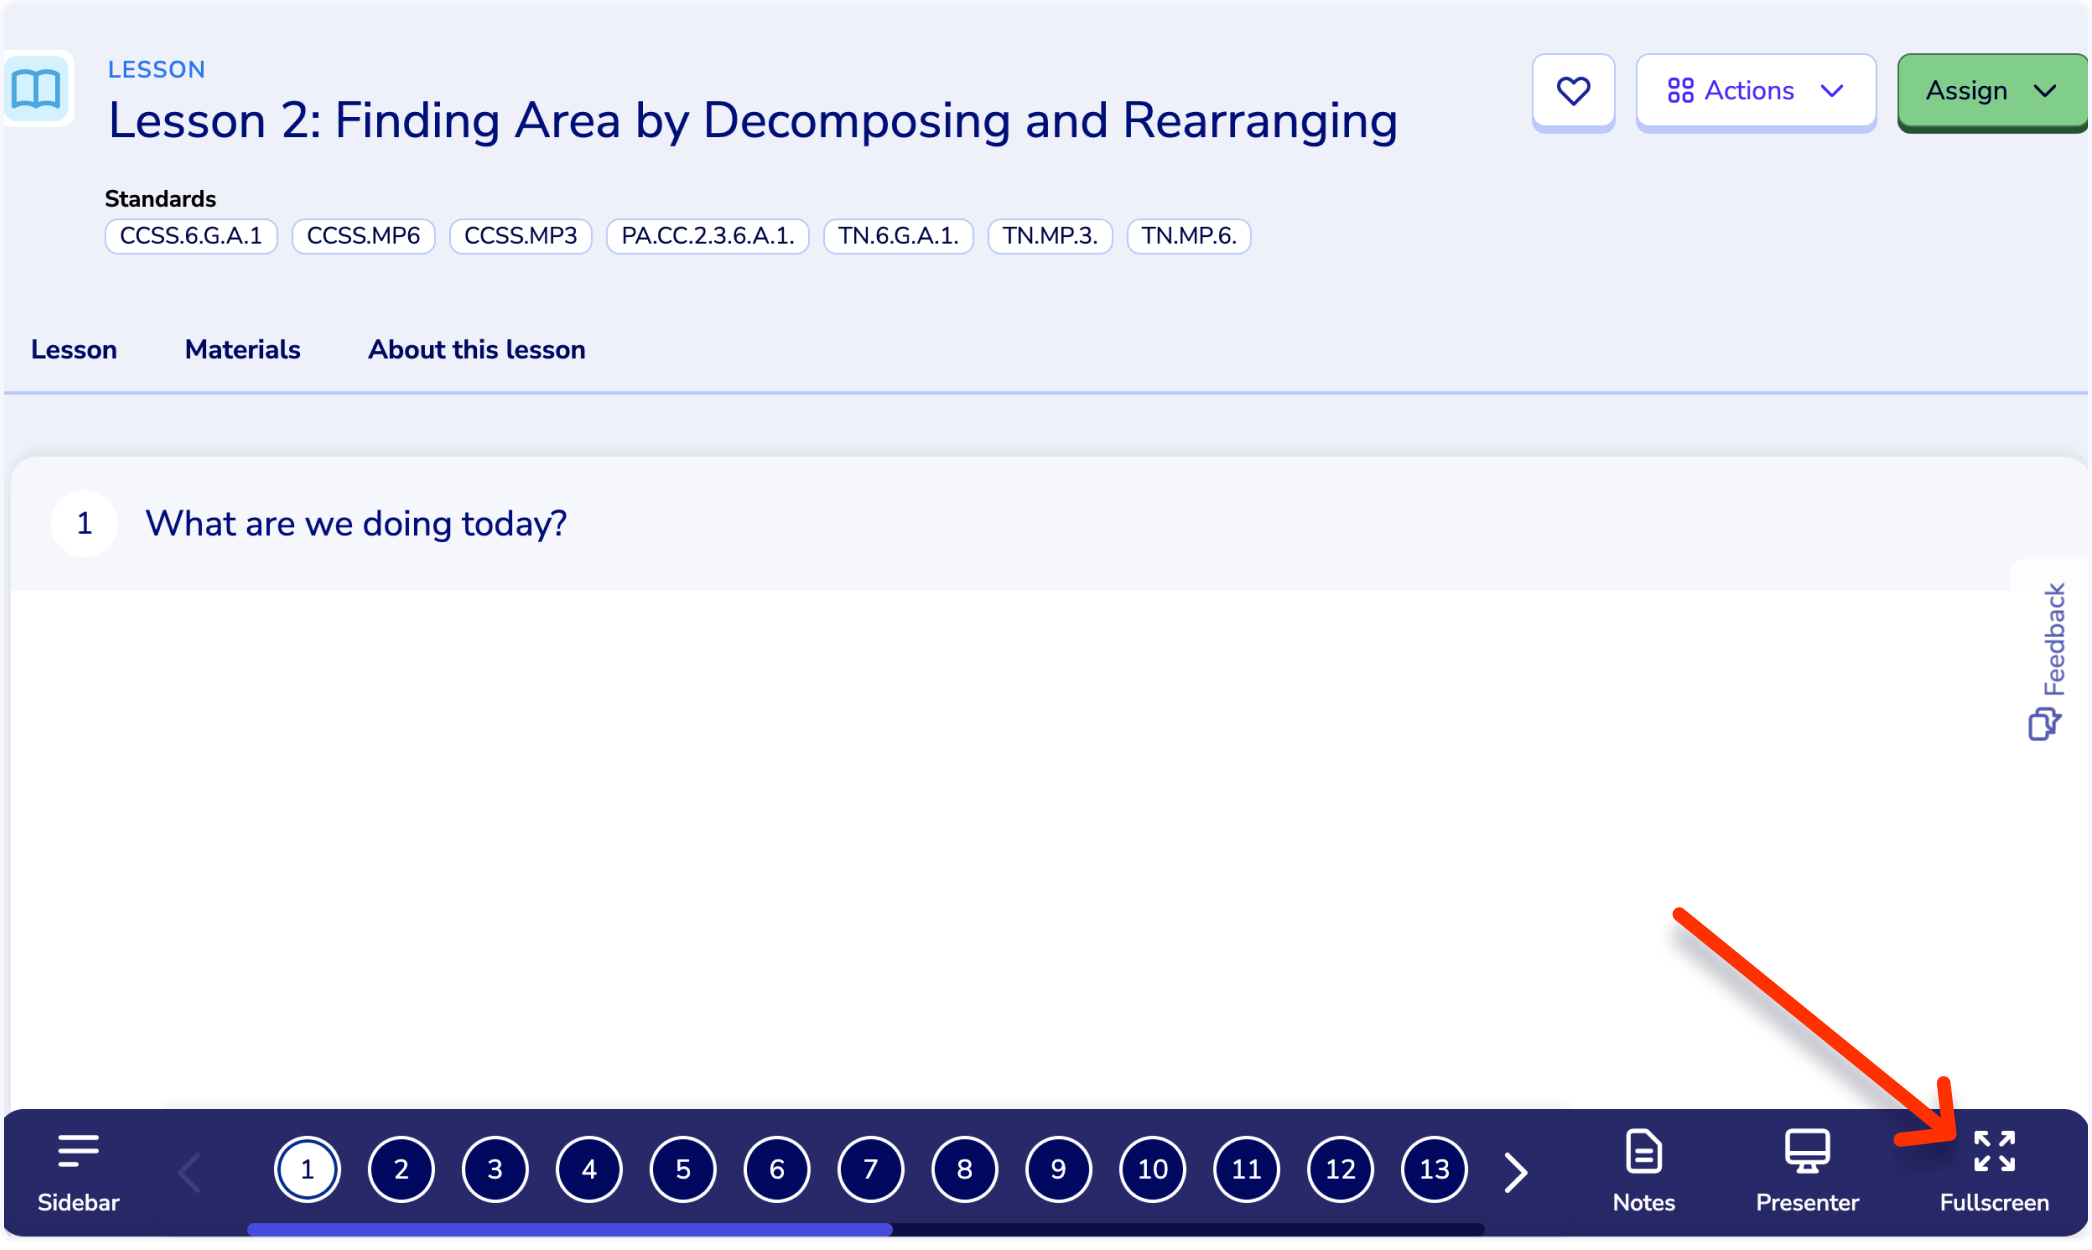Click the slide progress bar
The image size is (2092, 1250).
coord(865,1229)
